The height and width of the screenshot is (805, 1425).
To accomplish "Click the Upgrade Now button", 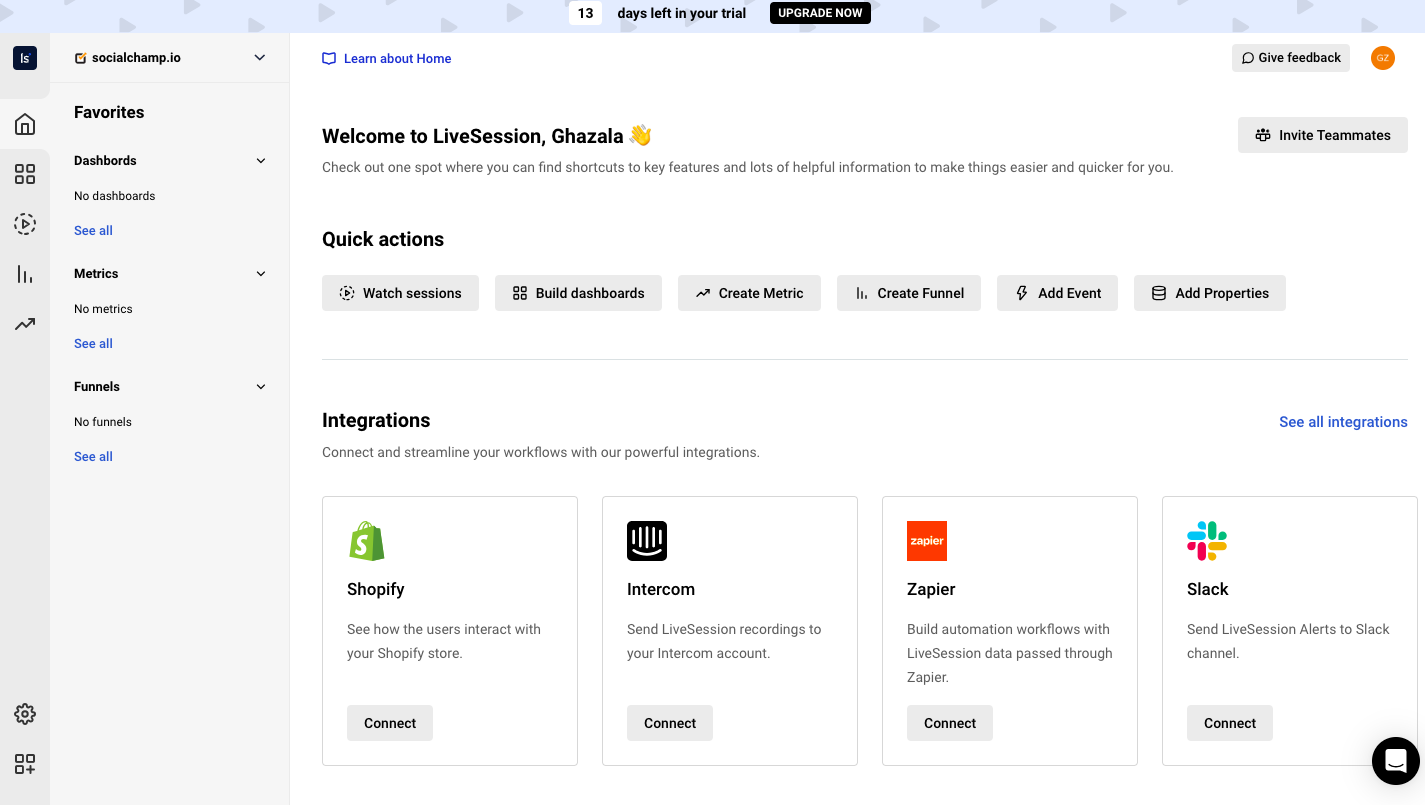I will point(820,13).
